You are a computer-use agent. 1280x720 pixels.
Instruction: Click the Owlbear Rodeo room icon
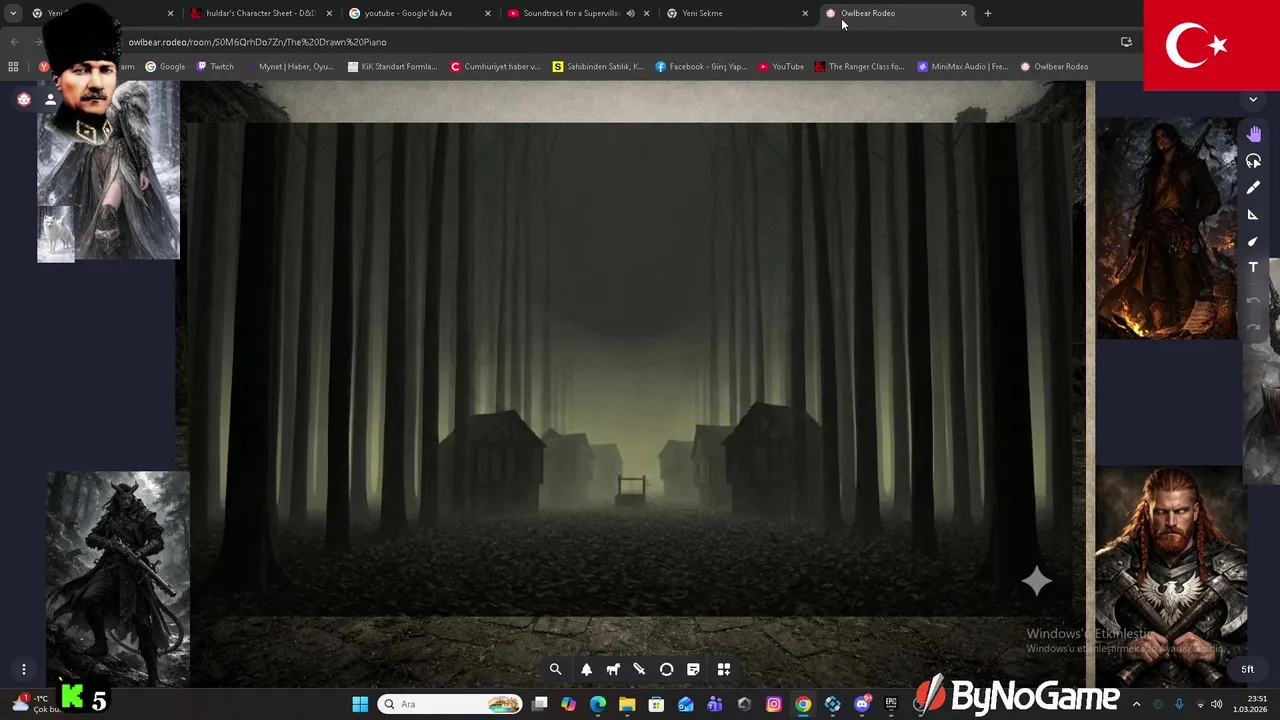24,99
